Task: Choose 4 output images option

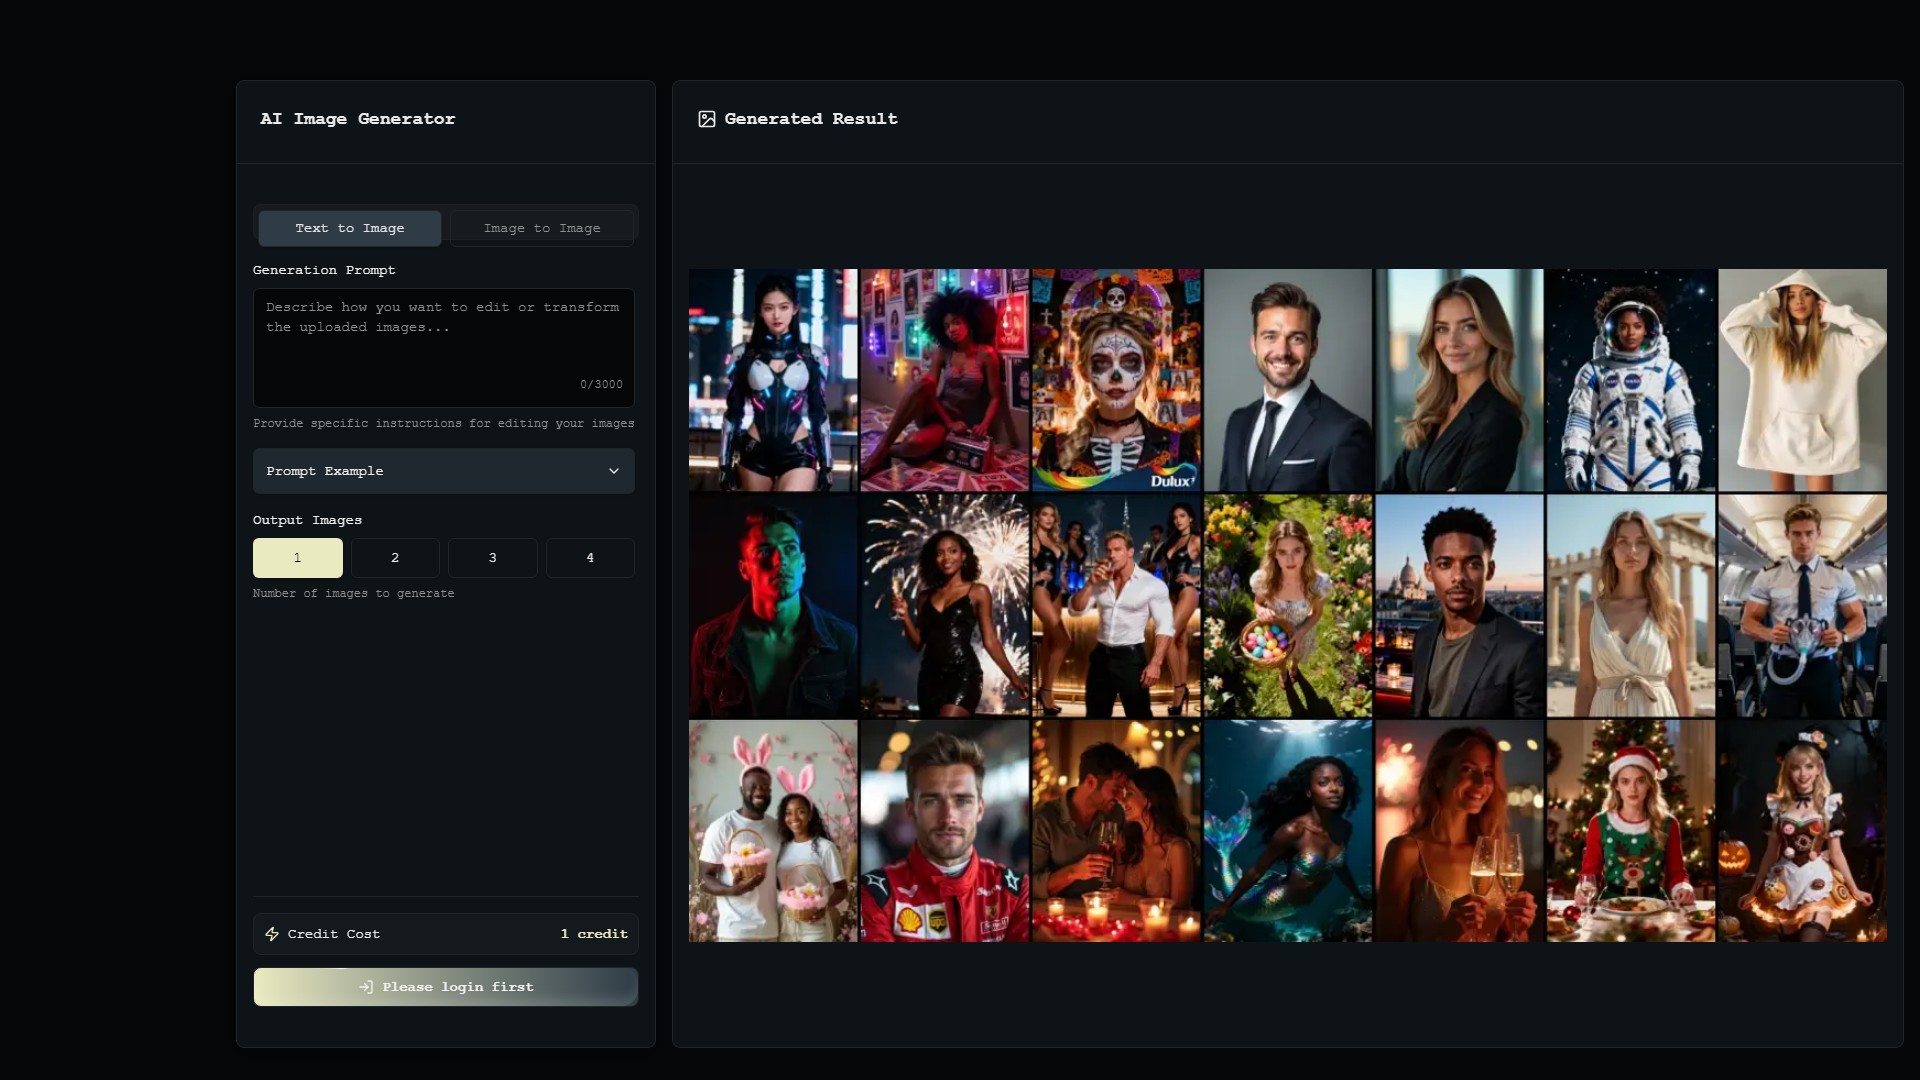Action: coord(590,558)
